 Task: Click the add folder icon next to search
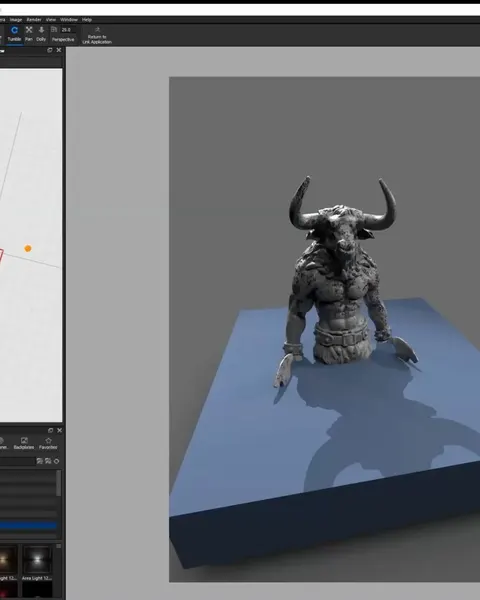pyautogui.click(x=39, y=461)
